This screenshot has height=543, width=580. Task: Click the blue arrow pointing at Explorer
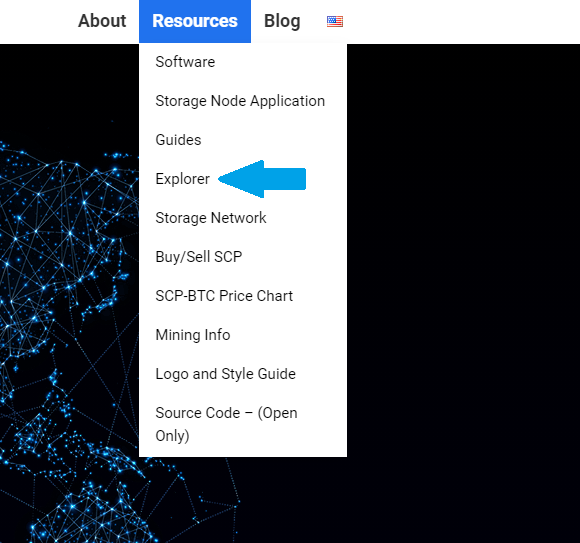262,179
